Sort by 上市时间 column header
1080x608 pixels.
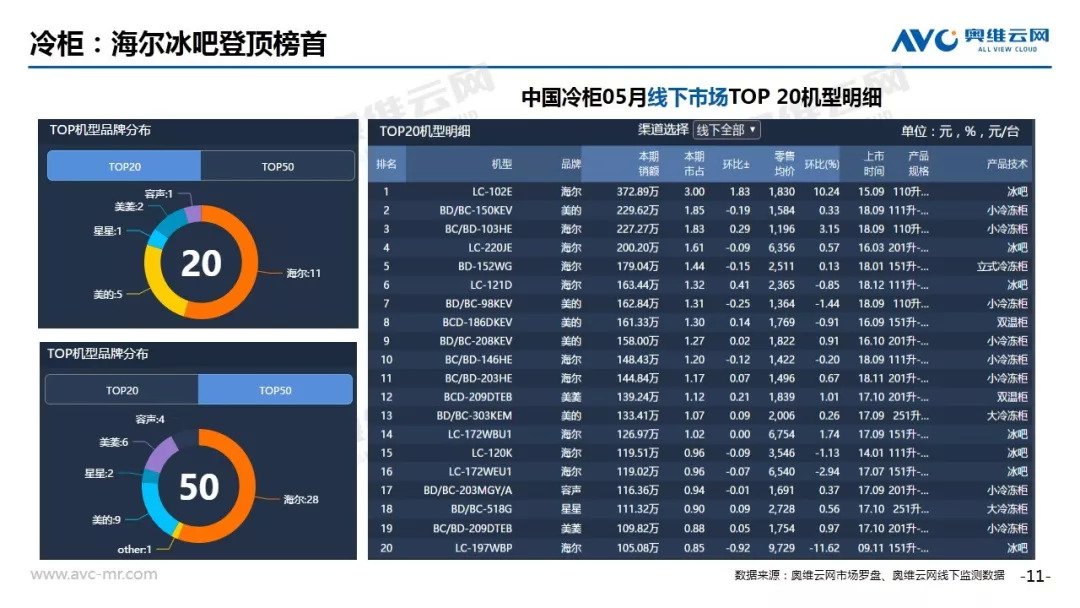pos(874,164)
